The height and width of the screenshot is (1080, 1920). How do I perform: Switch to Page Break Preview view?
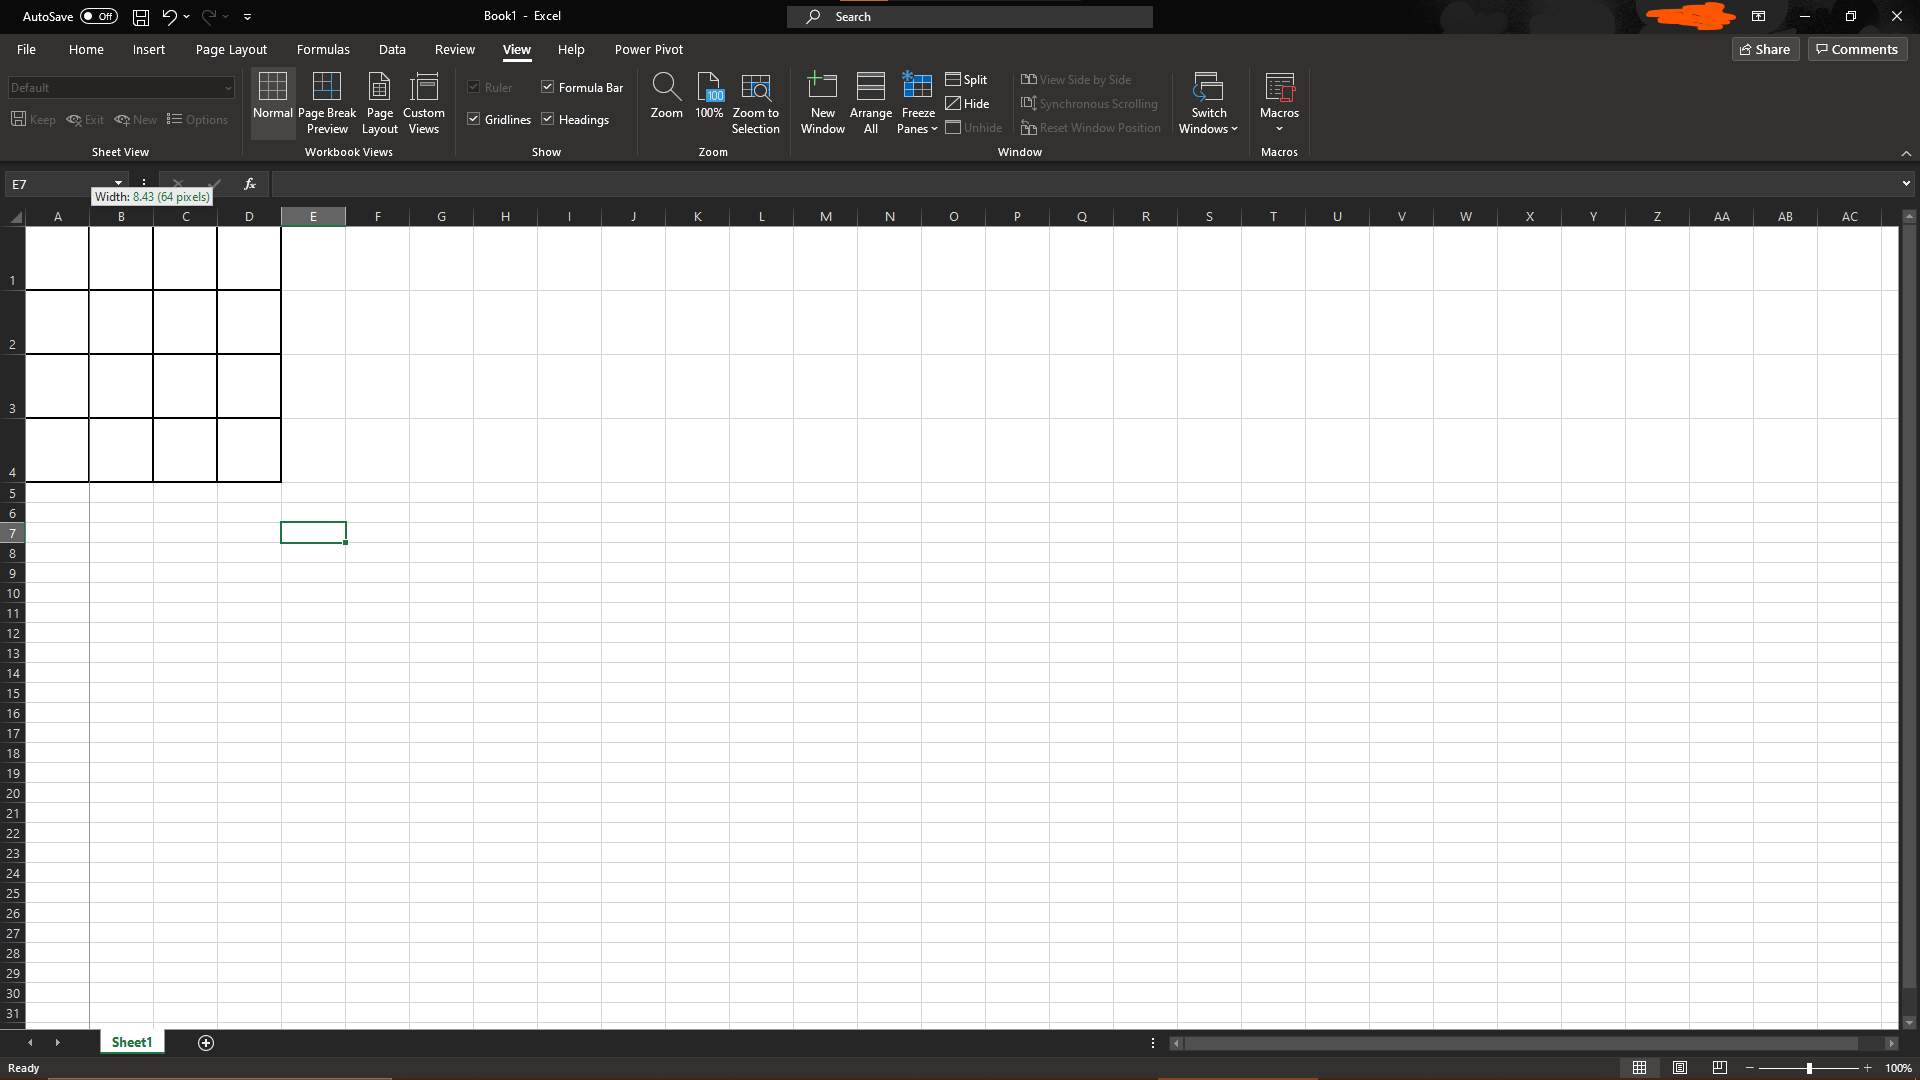coord(327,102)
